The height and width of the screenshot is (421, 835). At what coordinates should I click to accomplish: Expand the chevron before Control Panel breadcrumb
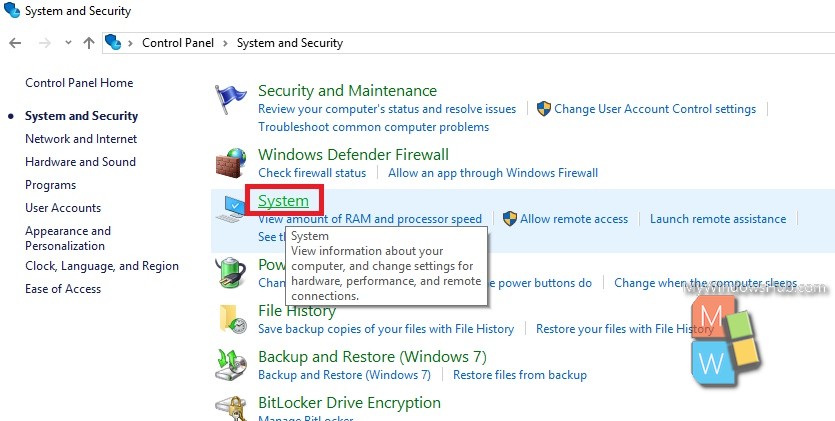(130, 43)
